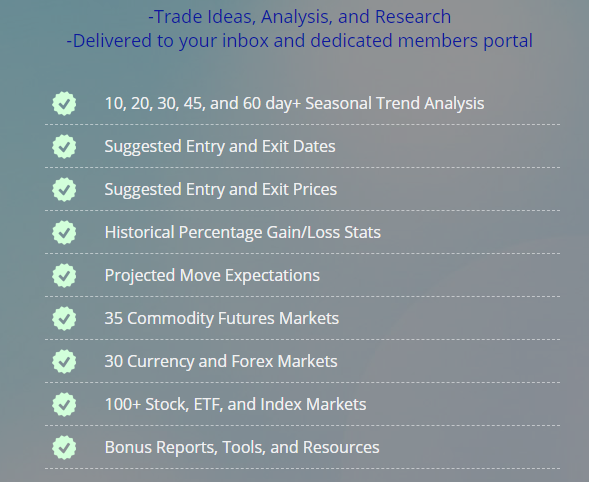Click the '10, 20, 30, 45, and 60 day+' text

point(203,103)
